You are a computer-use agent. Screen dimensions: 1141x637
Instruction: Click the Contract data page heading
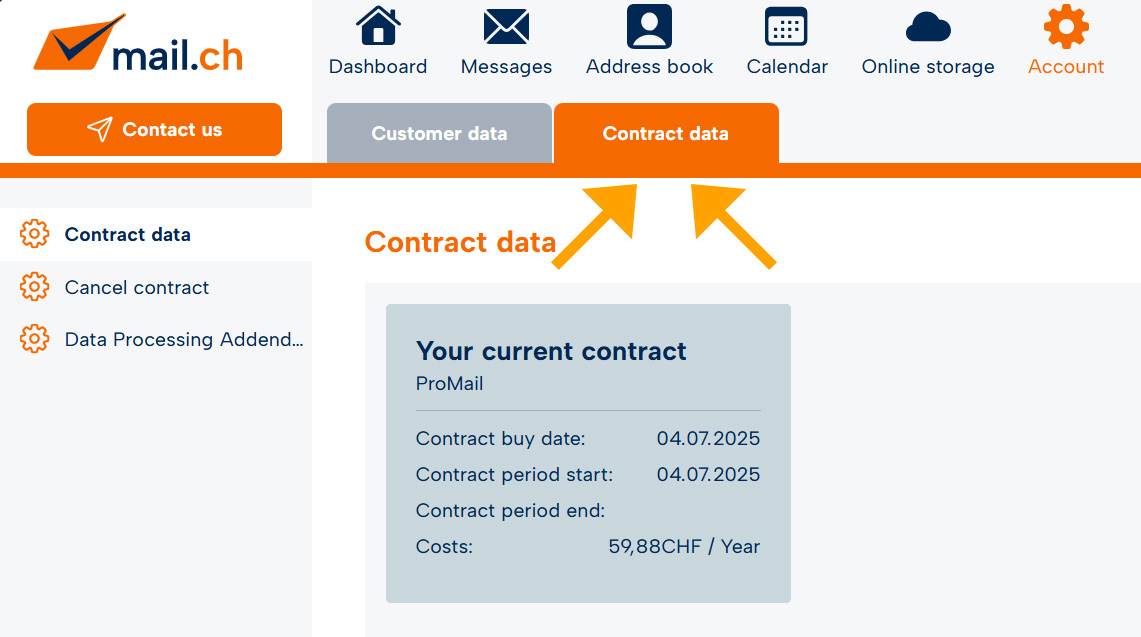tap(460, 242)
